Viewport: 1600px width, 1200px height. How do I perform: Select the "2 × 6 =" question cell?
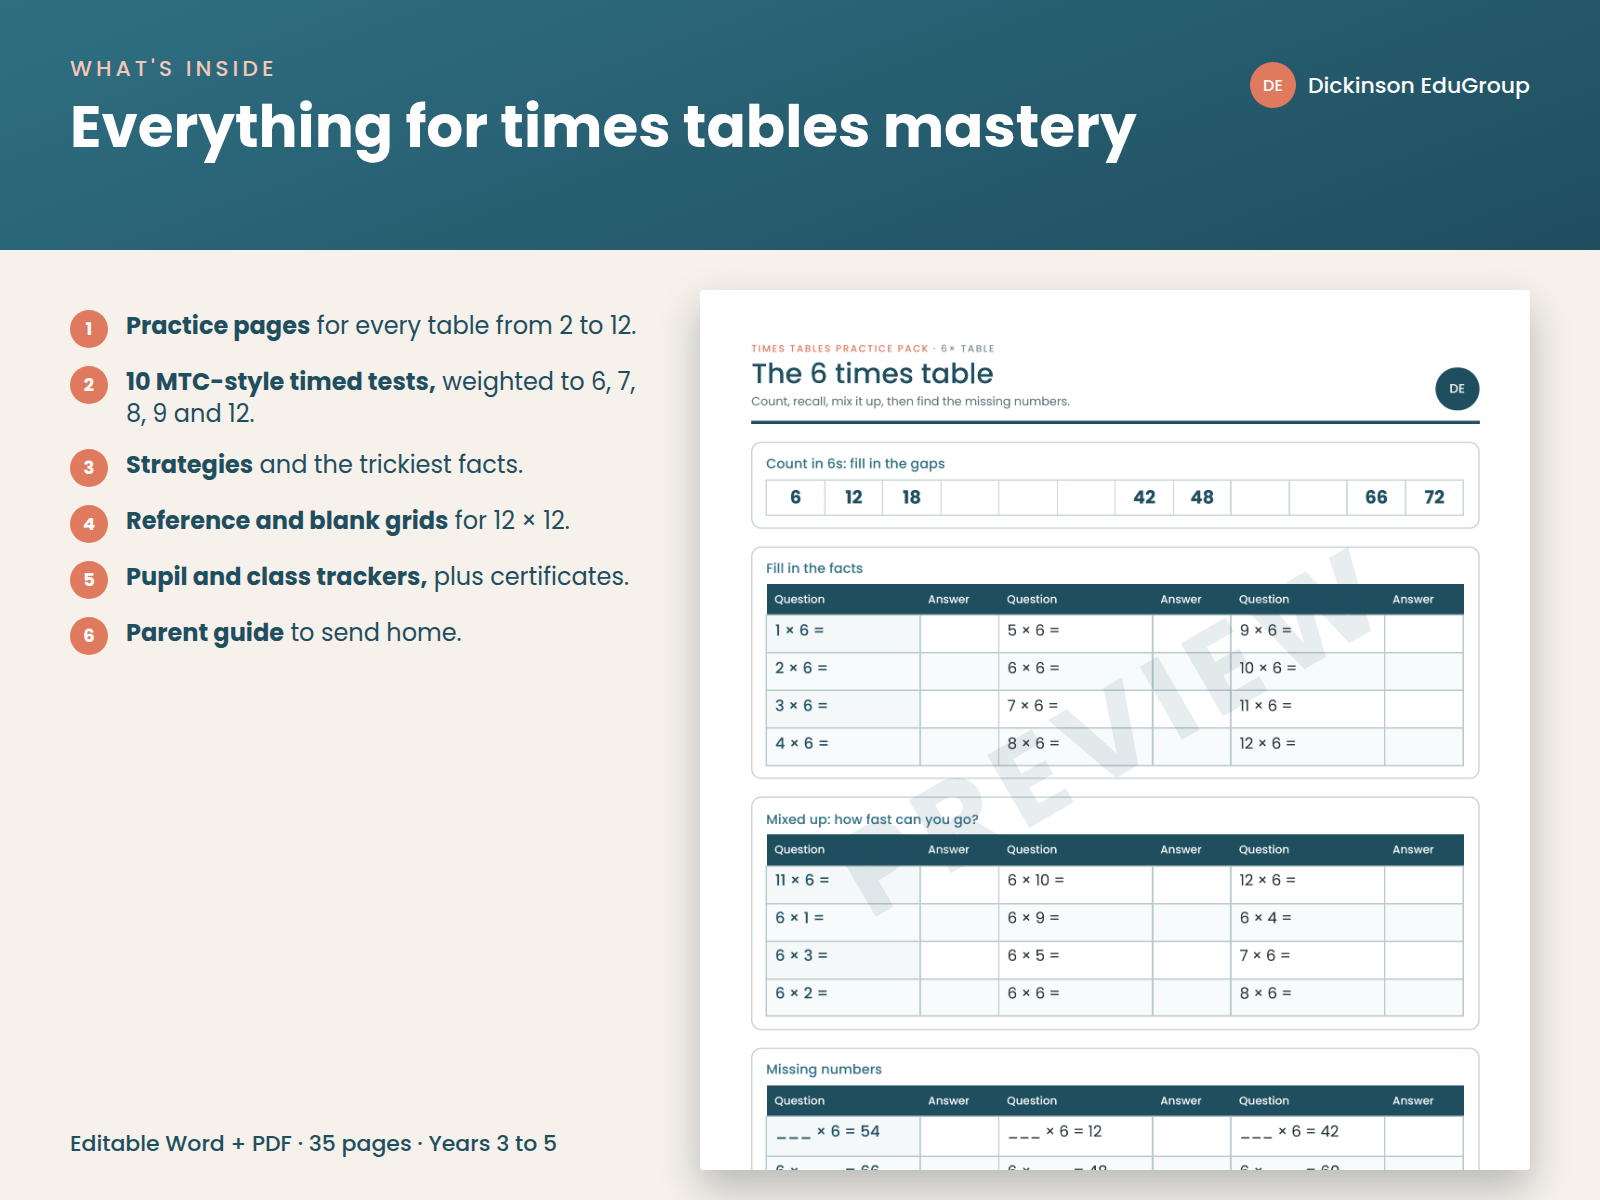click(x=843, y=671)
